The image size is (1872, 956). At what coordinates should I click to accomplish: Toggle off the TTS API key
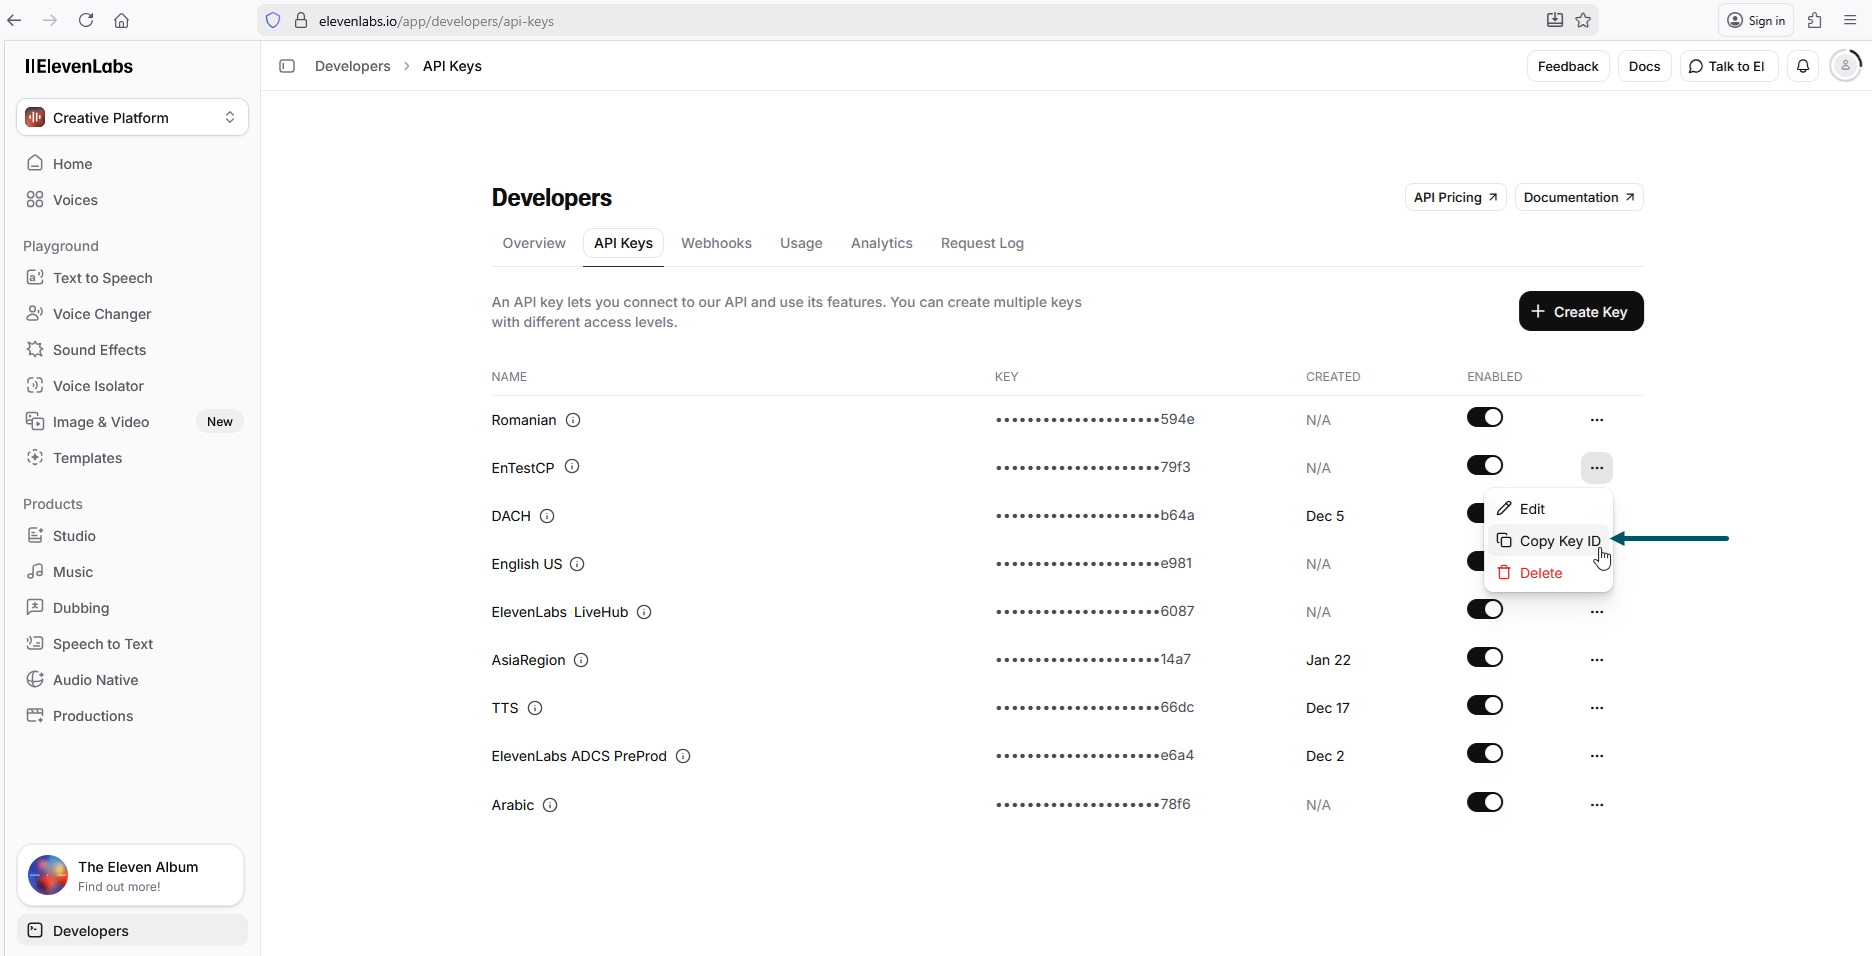point(1484,706)
